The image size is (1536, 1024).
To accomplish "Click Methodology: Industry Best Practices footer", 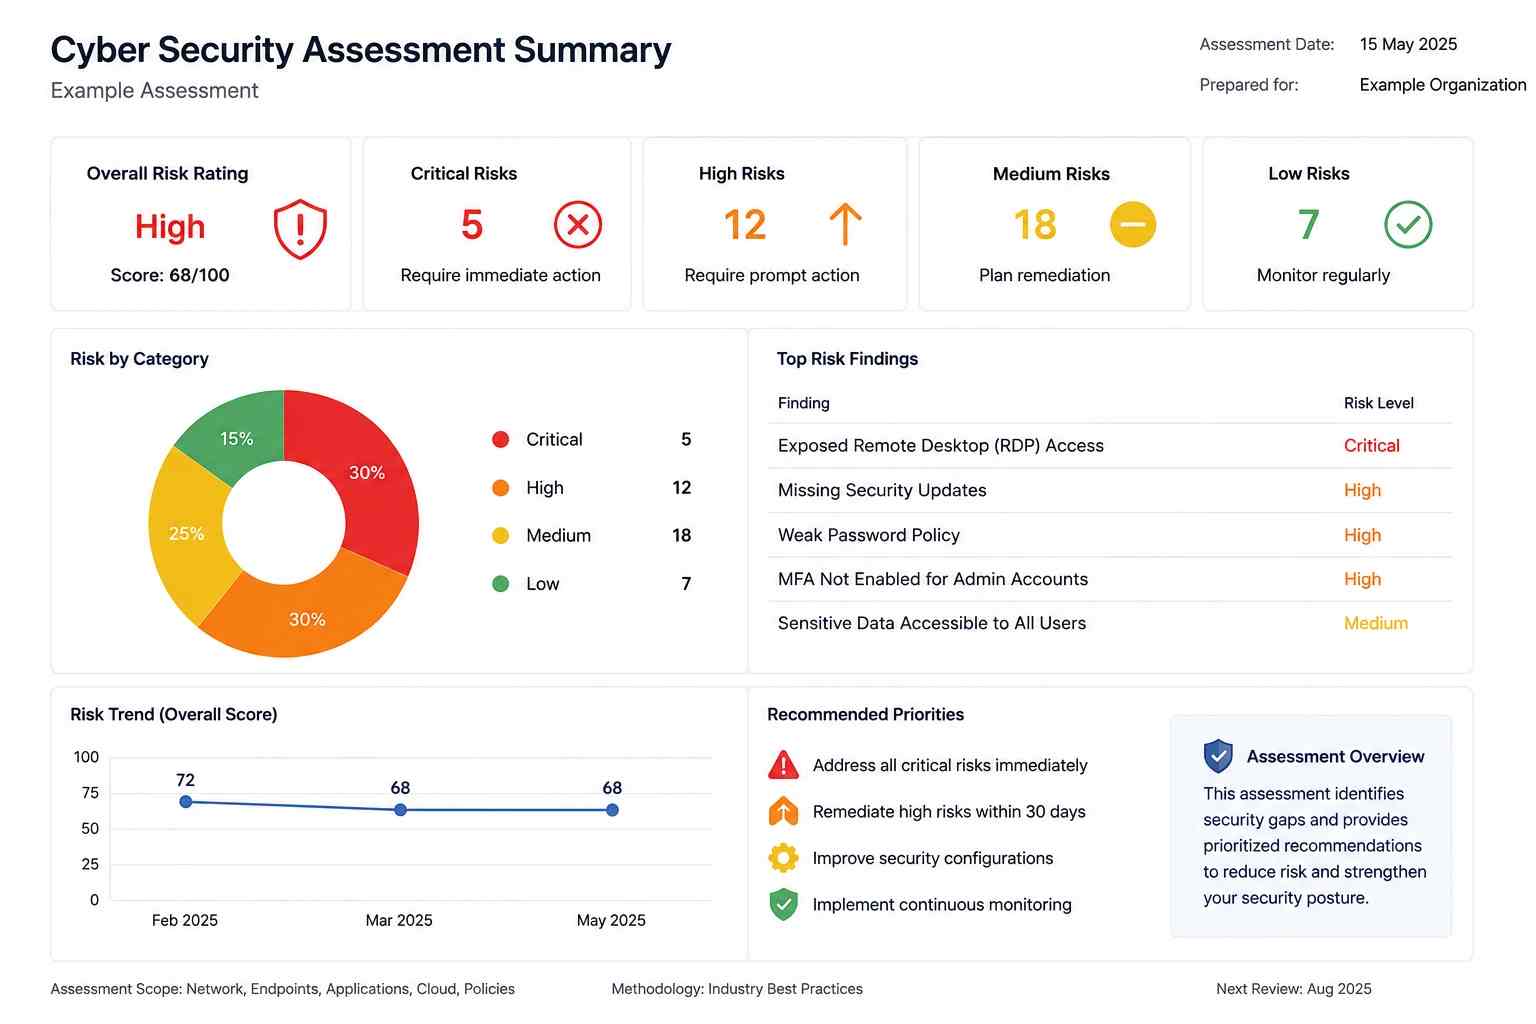I will [x=737, y=989].
